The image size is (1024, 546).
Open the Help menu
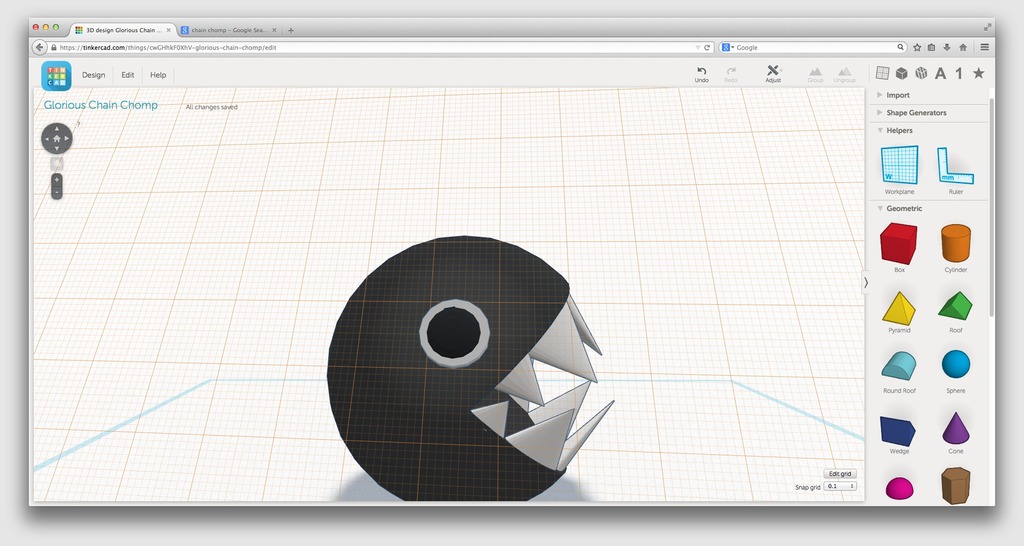click(x=158, y=75)
